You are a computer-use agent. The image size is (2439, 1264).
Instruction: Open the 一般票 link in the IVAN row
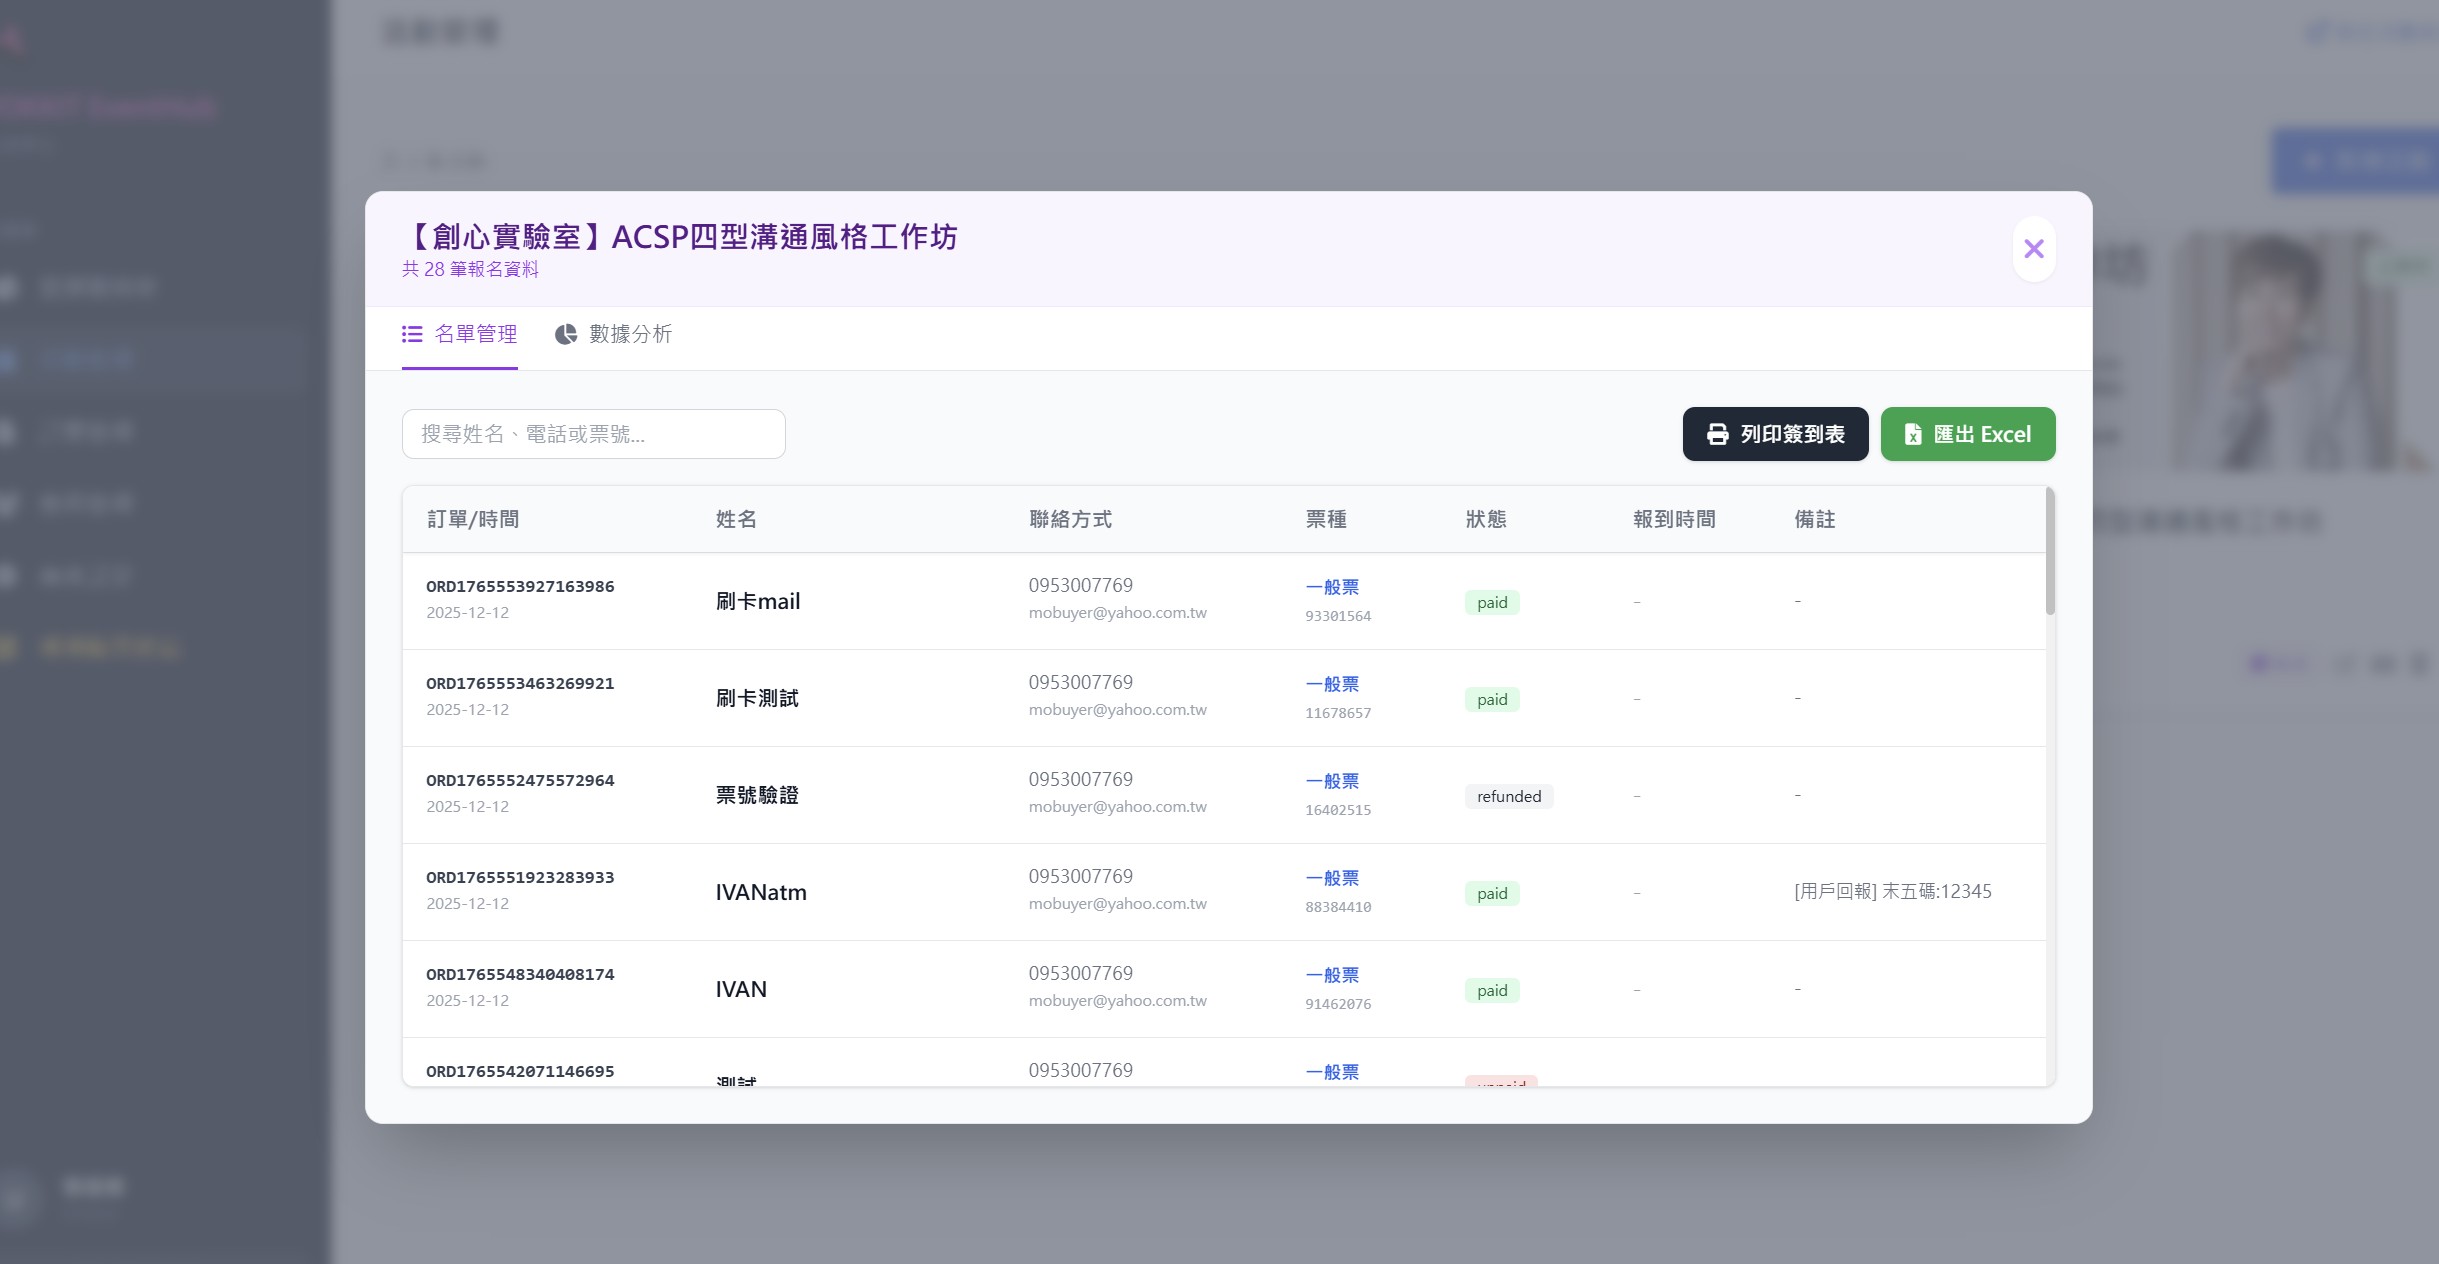pos(1334,975)
